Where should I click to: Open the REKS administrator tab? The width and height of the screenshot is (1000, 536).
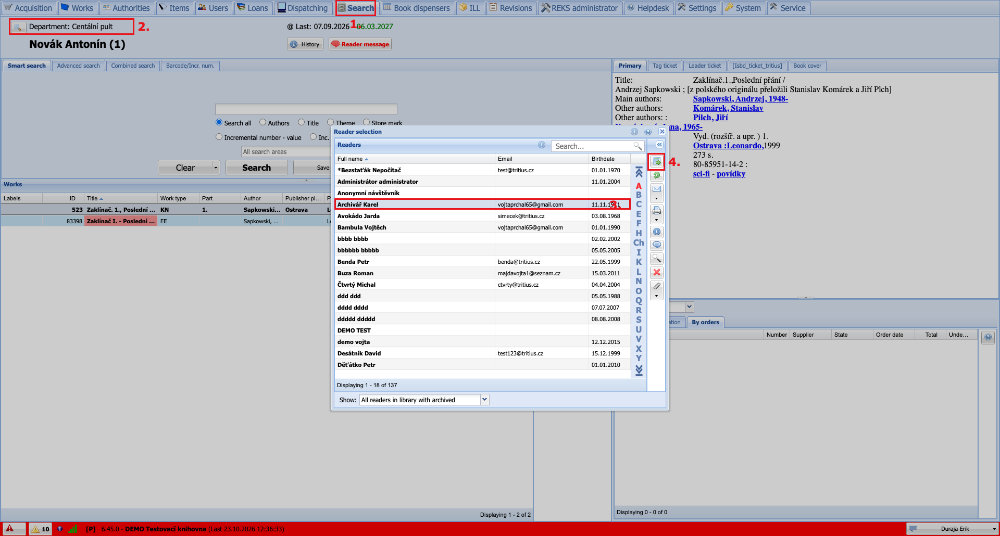pyautogui.click(x=579, y=8)
